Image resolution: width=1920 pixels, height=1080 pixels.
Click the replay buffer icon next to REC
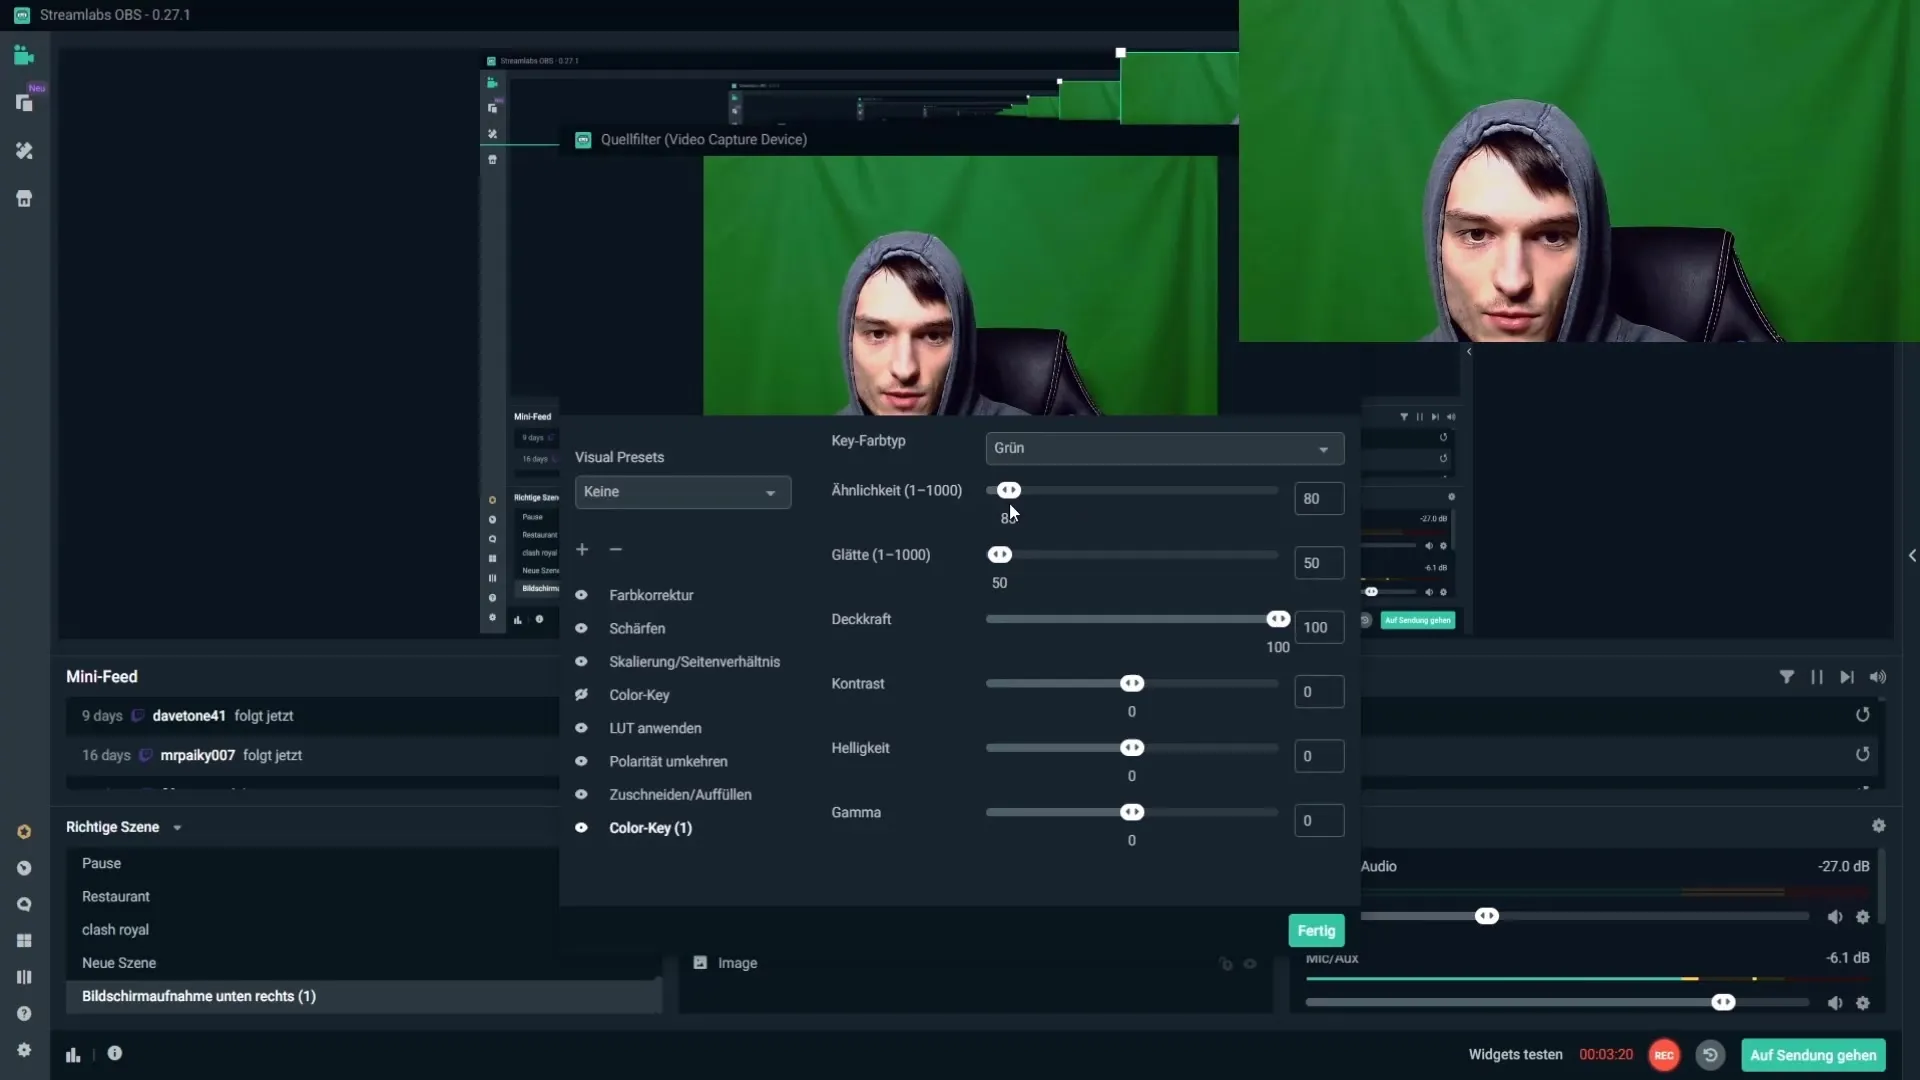click(x=1710, y=1055)
